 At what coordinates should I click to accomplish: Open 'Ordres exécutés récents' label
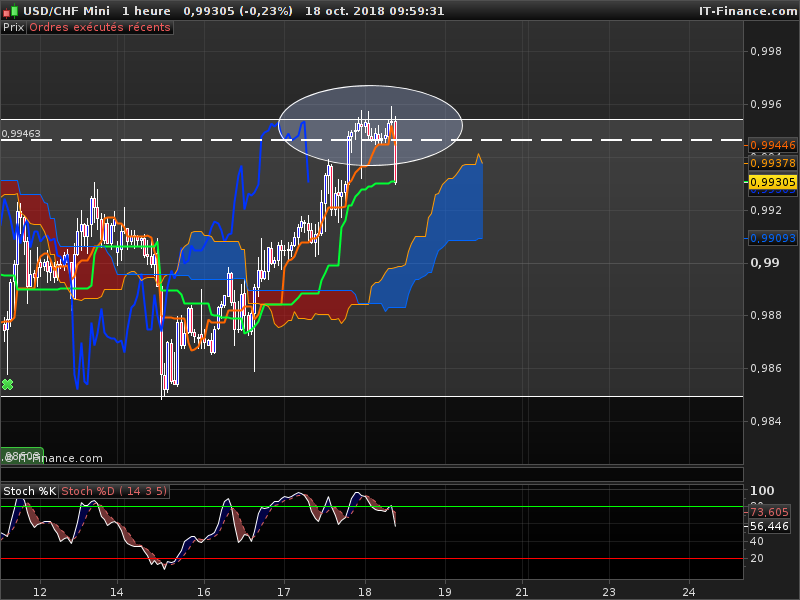100,27
